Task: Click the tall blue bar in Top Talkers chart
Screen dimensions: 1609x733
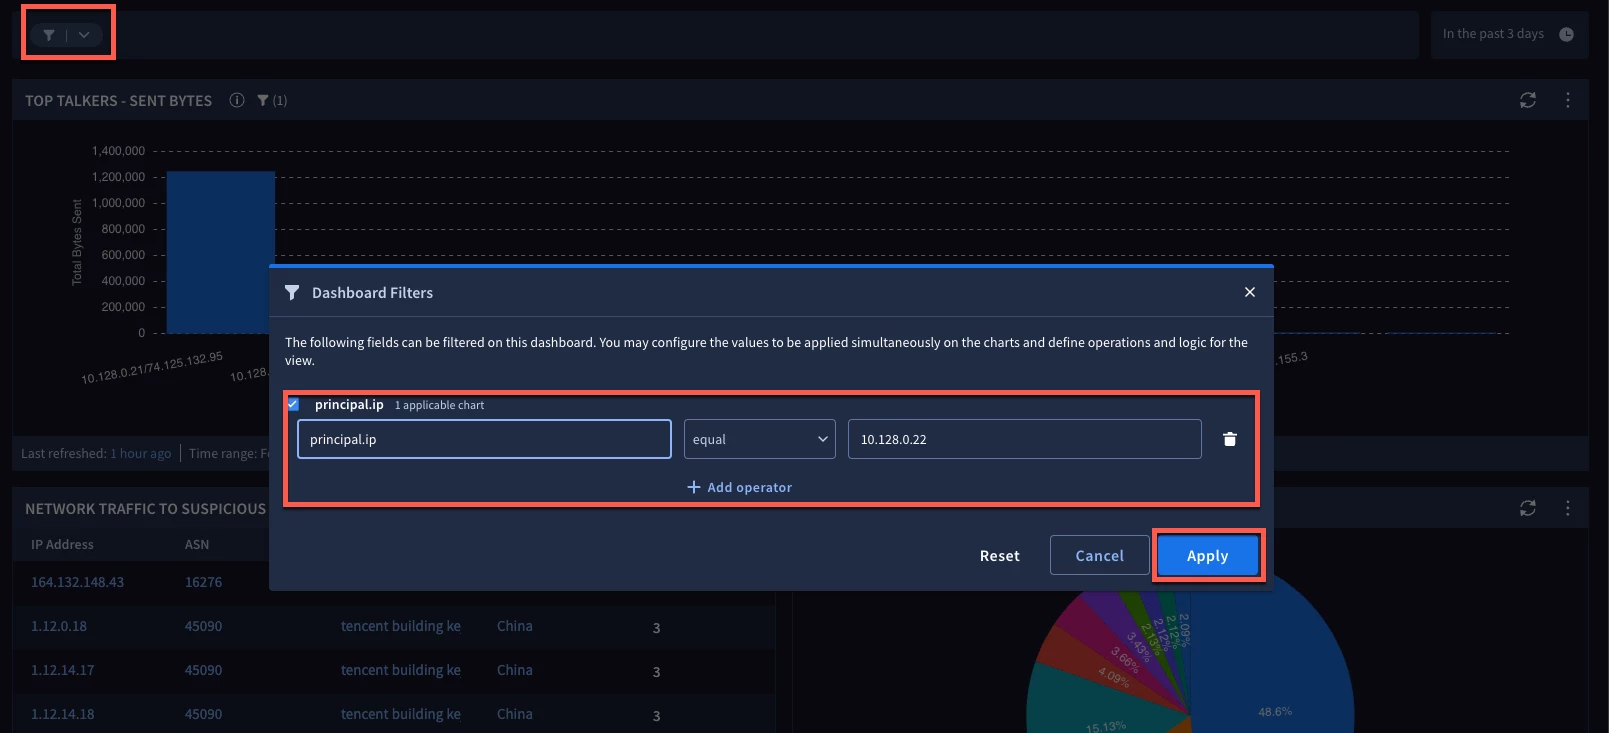Action: (x=221, y=252)
